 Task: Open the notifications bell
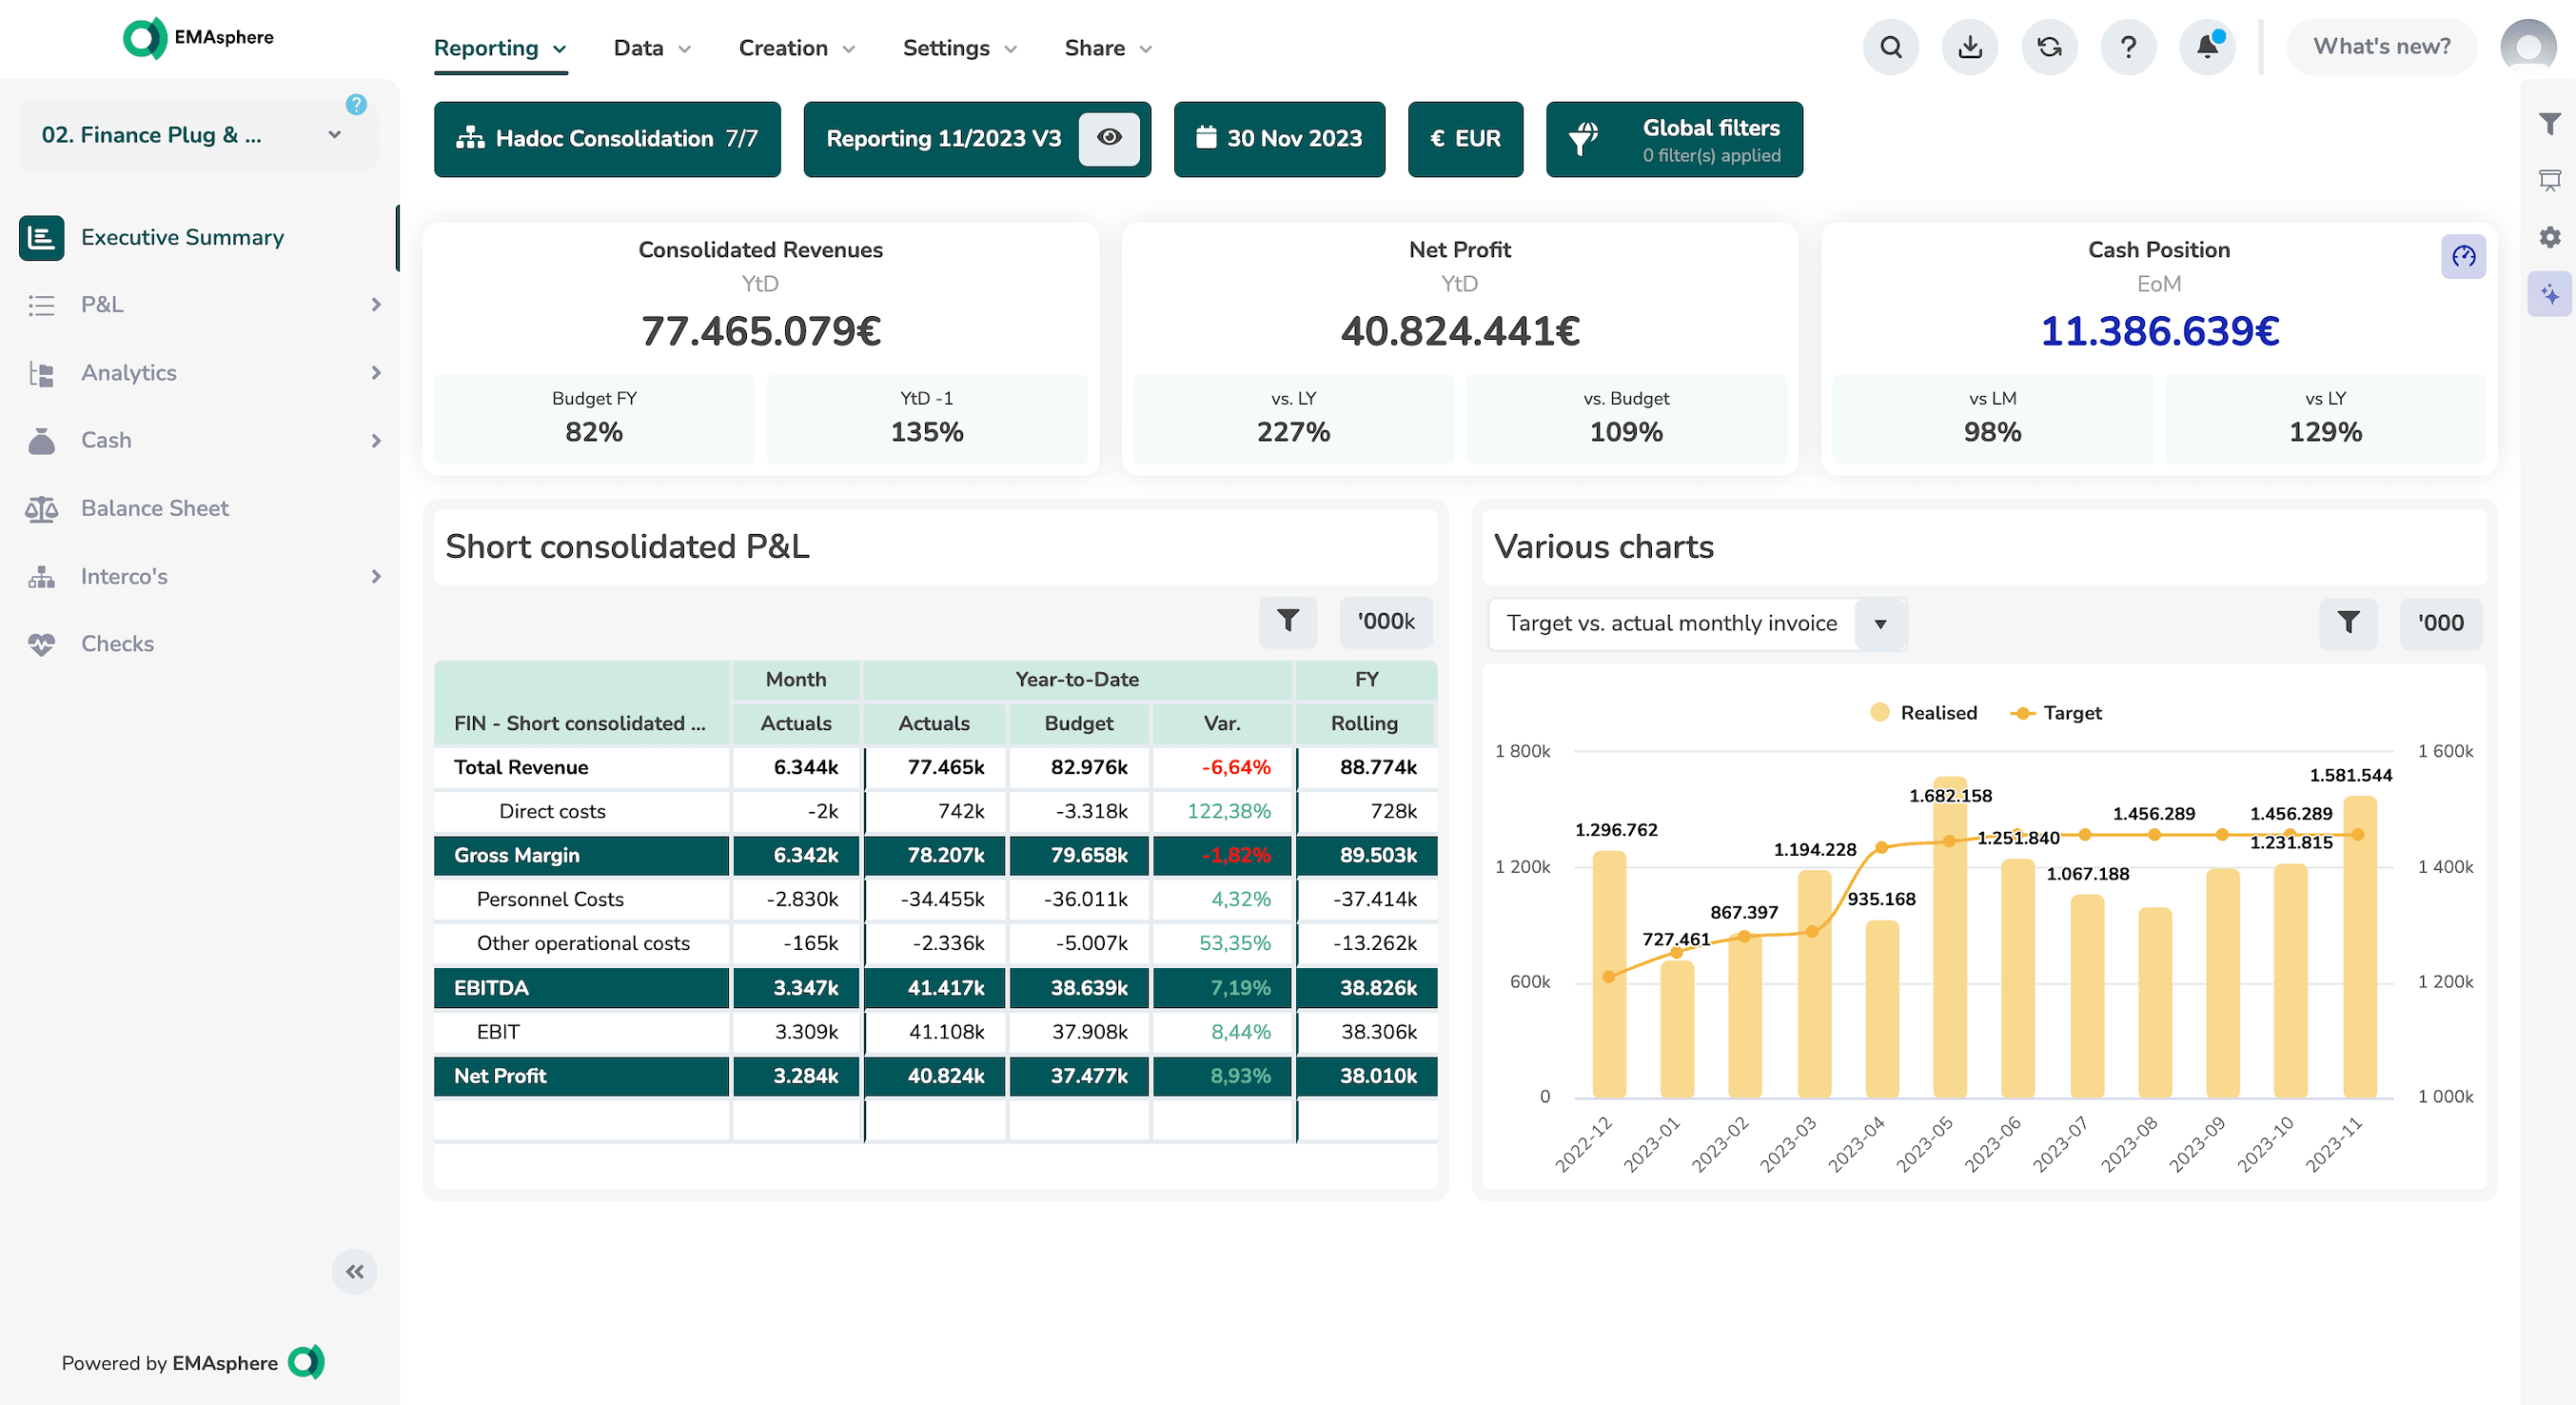pos(2207,47)
